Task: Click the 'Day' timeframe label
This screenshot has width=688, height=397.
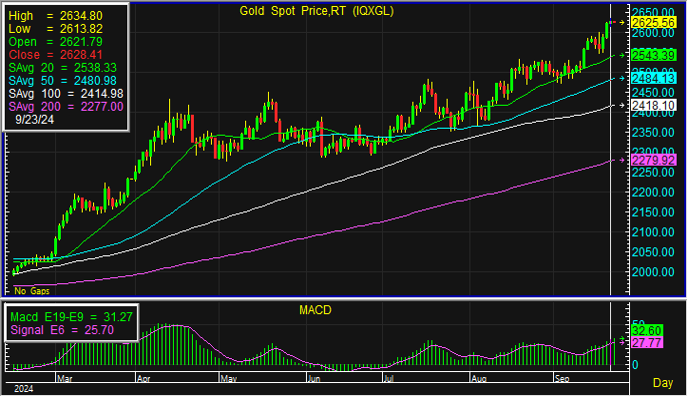Action: tap(663, 383)
